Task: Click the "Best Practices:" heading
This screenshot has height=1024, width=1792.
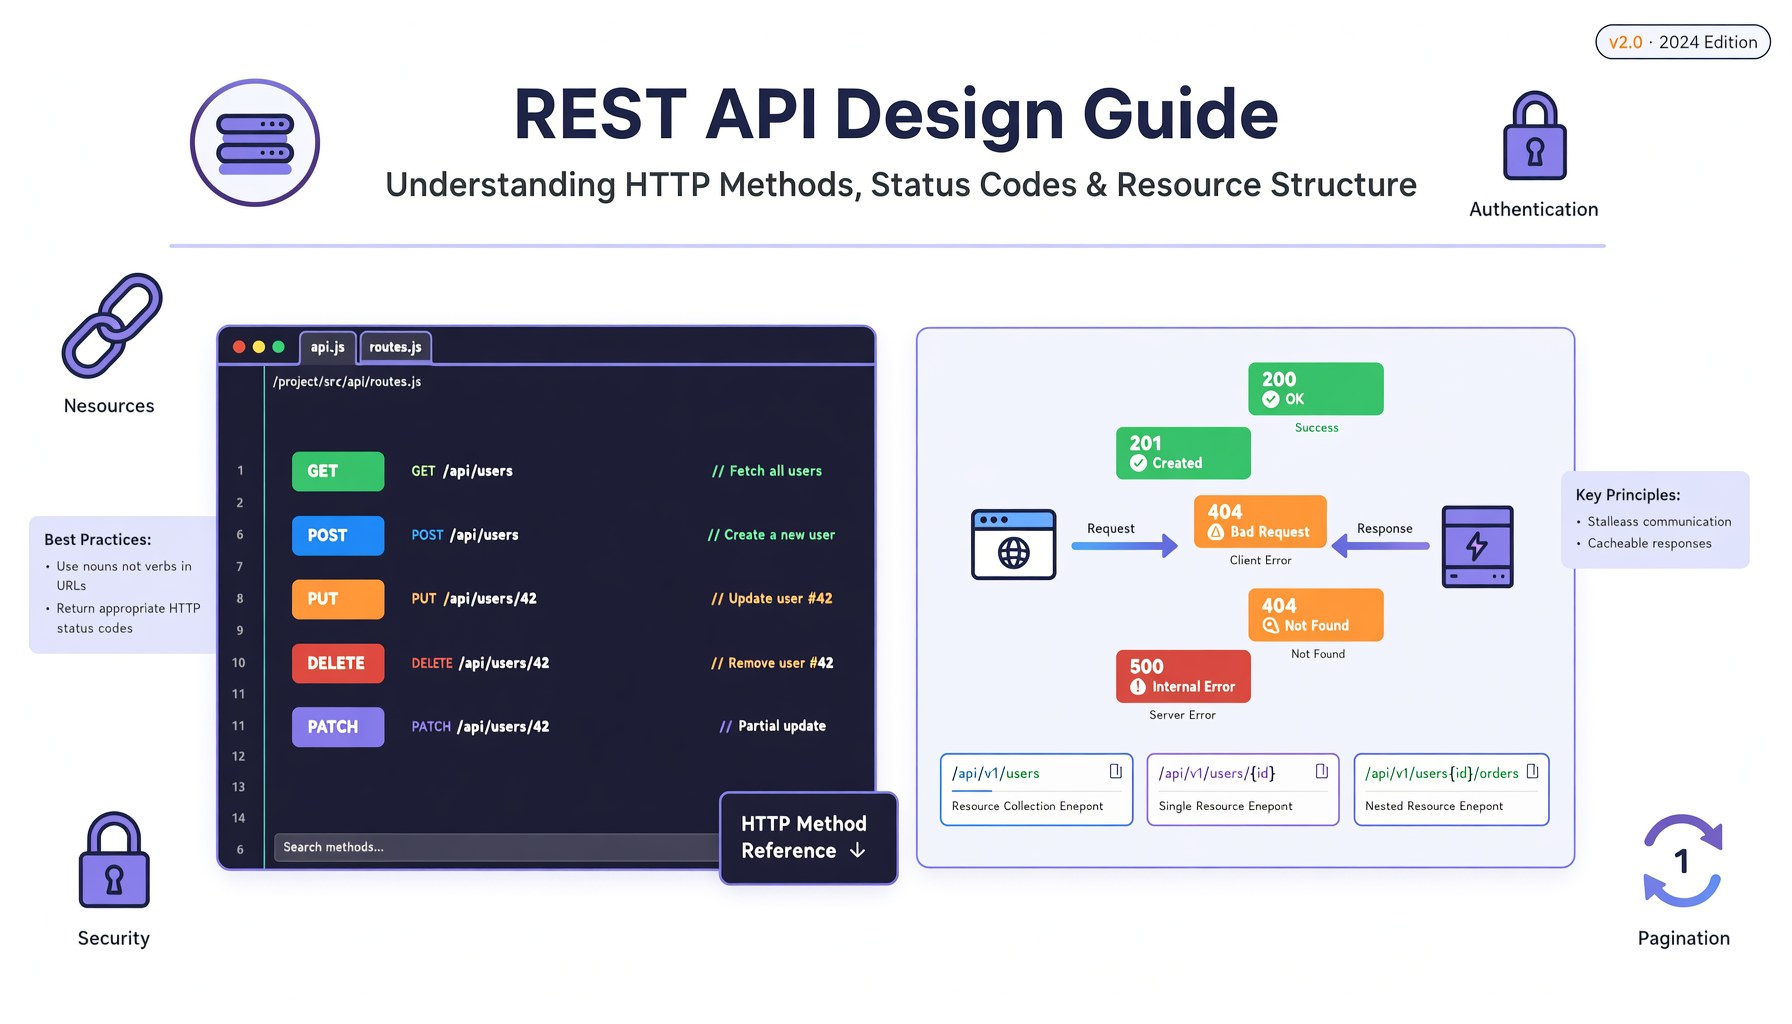Action: [x=98, y=540]
